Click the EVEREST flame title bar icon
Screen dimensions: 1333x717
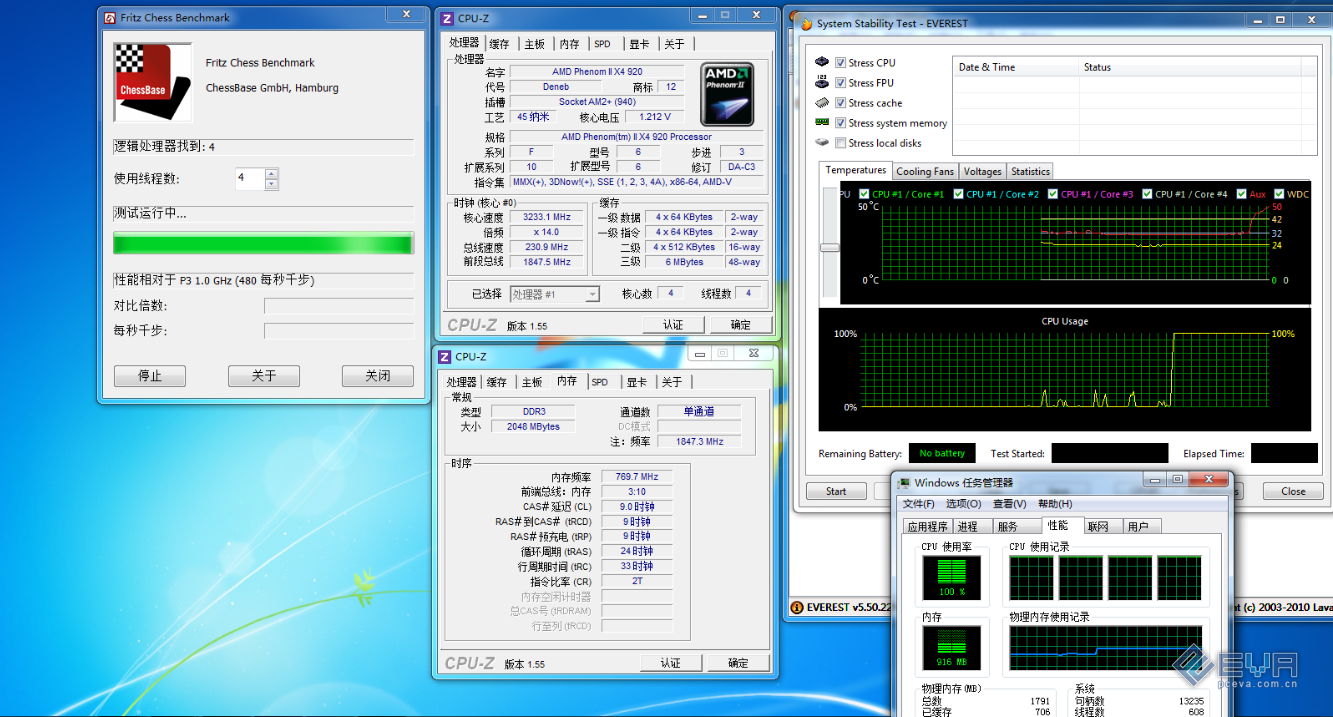(806, 23)
